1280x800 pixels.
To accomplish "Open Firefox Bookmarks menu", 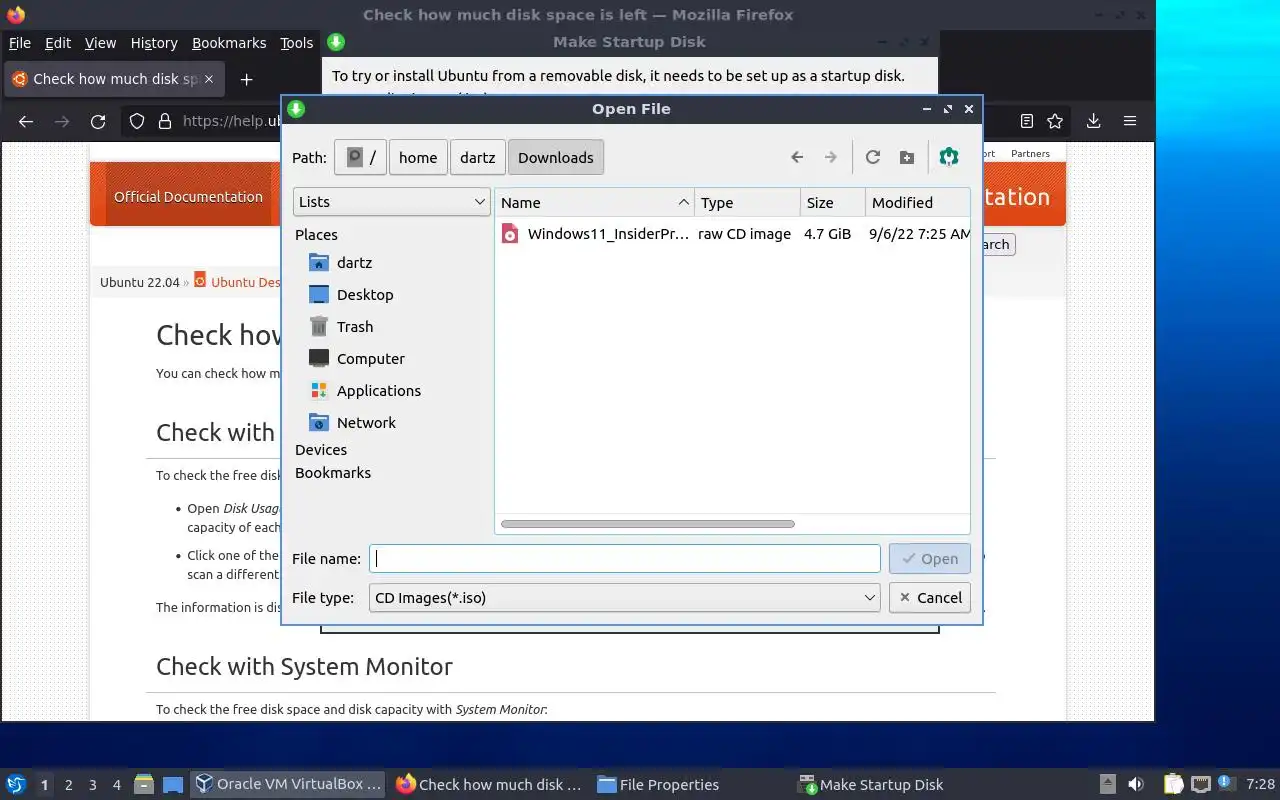I will 229,43.
